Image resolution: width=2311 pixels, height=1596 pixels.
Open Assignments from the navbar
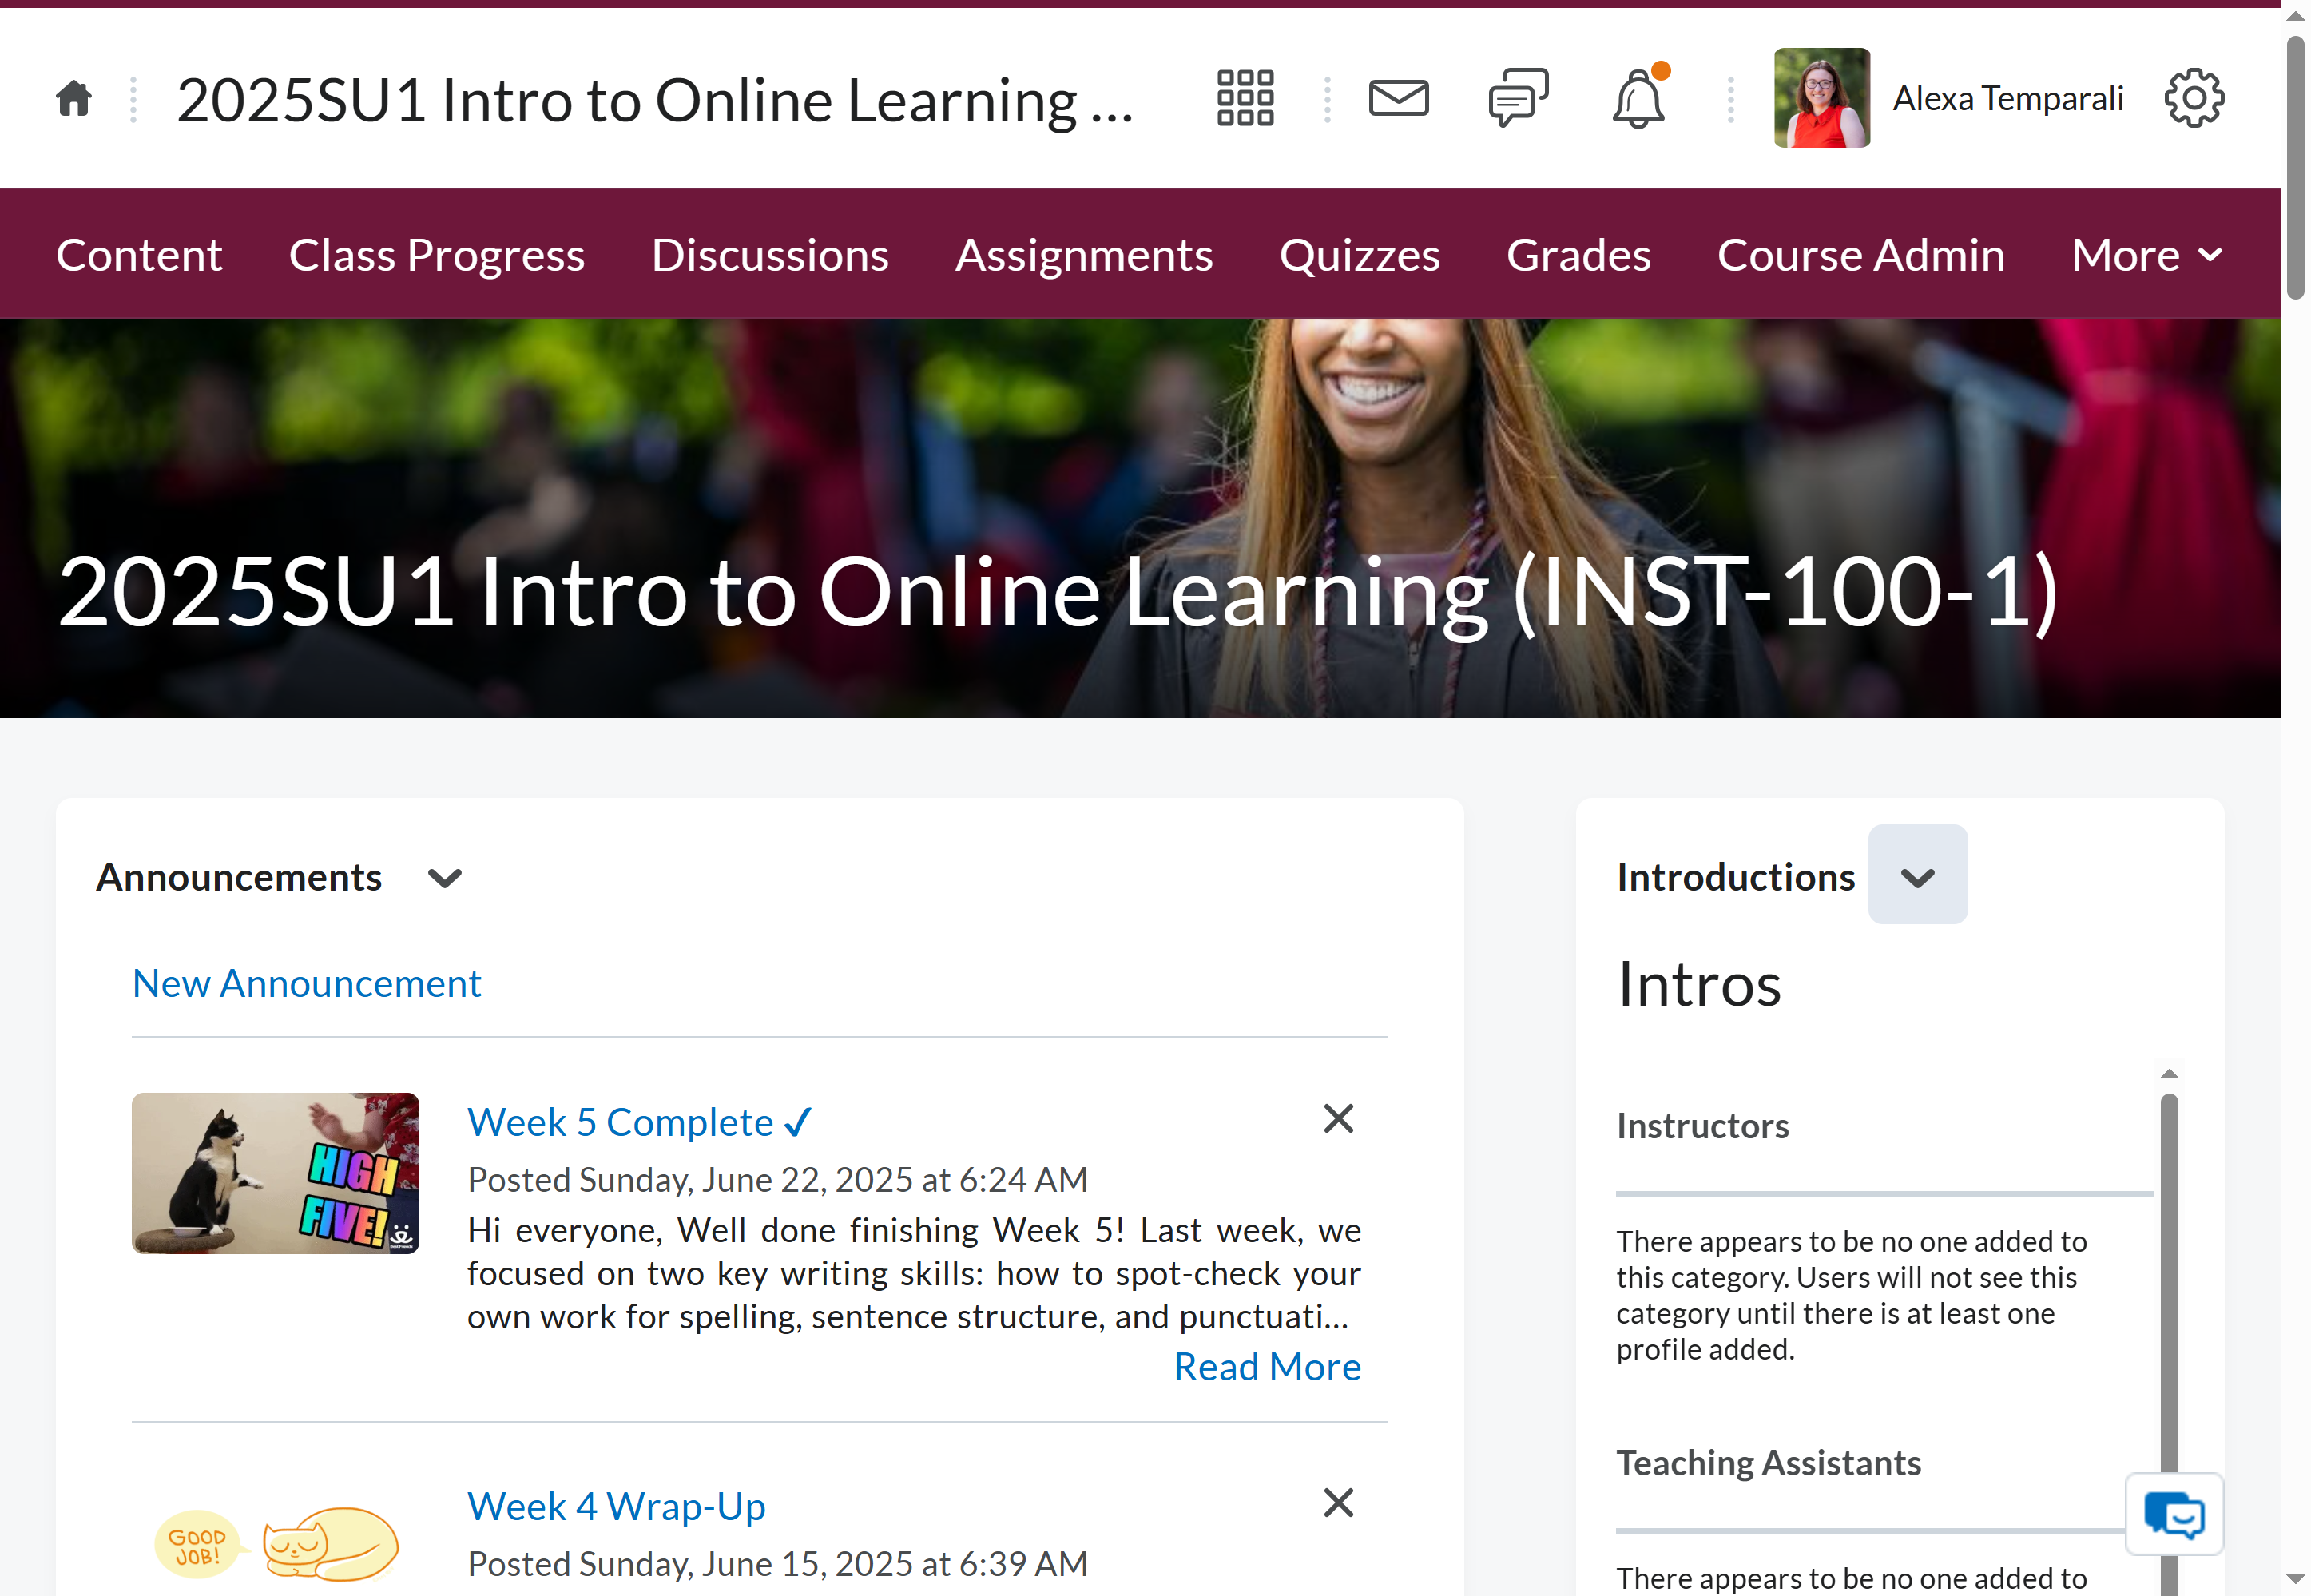(1084, 254)
